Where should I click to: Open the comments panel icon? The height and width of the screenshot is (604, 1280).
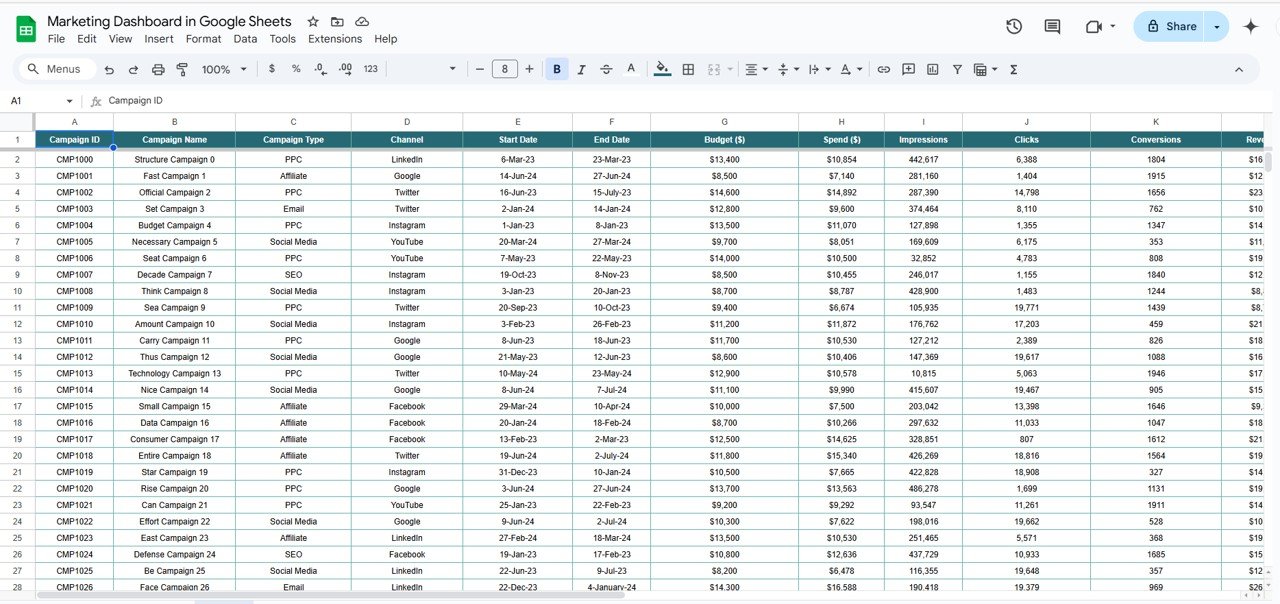pyautogui.click(x=1052, y=27)
